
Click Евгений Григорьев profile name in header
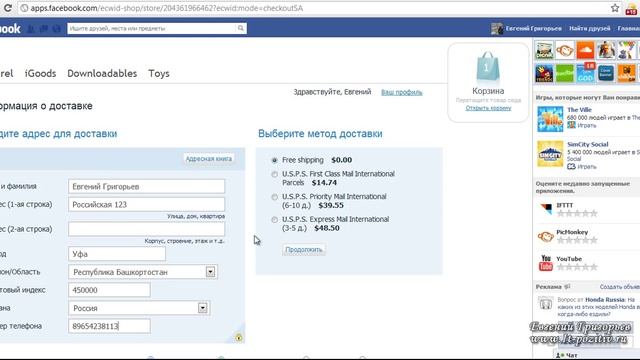[533, 29]
